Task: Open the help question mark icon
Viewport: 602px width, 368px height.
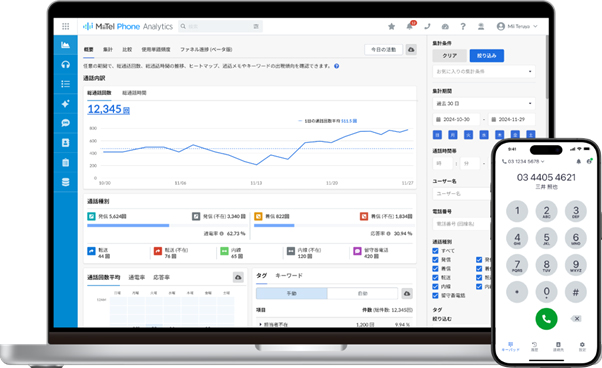Action: coord(463,26)
